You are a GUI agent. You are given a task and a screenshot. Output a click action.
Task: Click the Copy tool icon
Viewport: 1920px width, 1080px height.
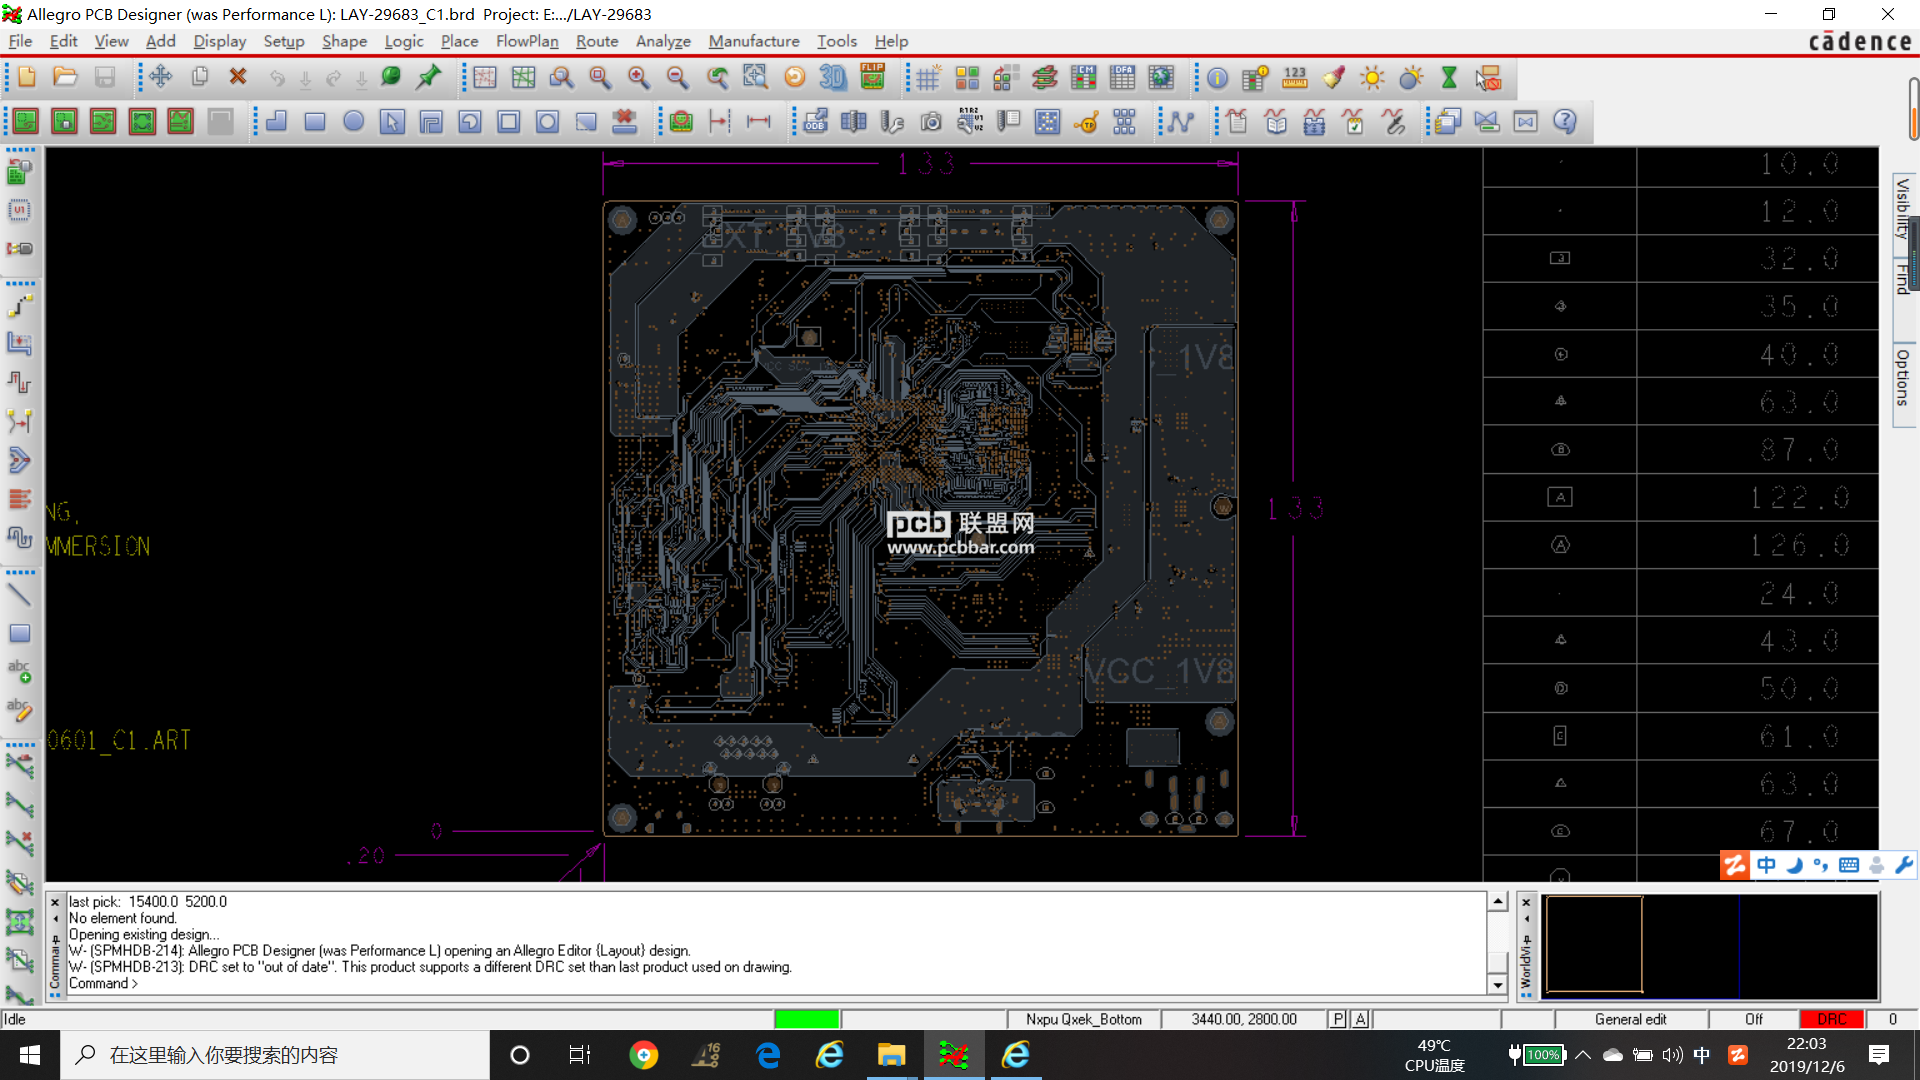pyautogui.click(x=200, y=78)
